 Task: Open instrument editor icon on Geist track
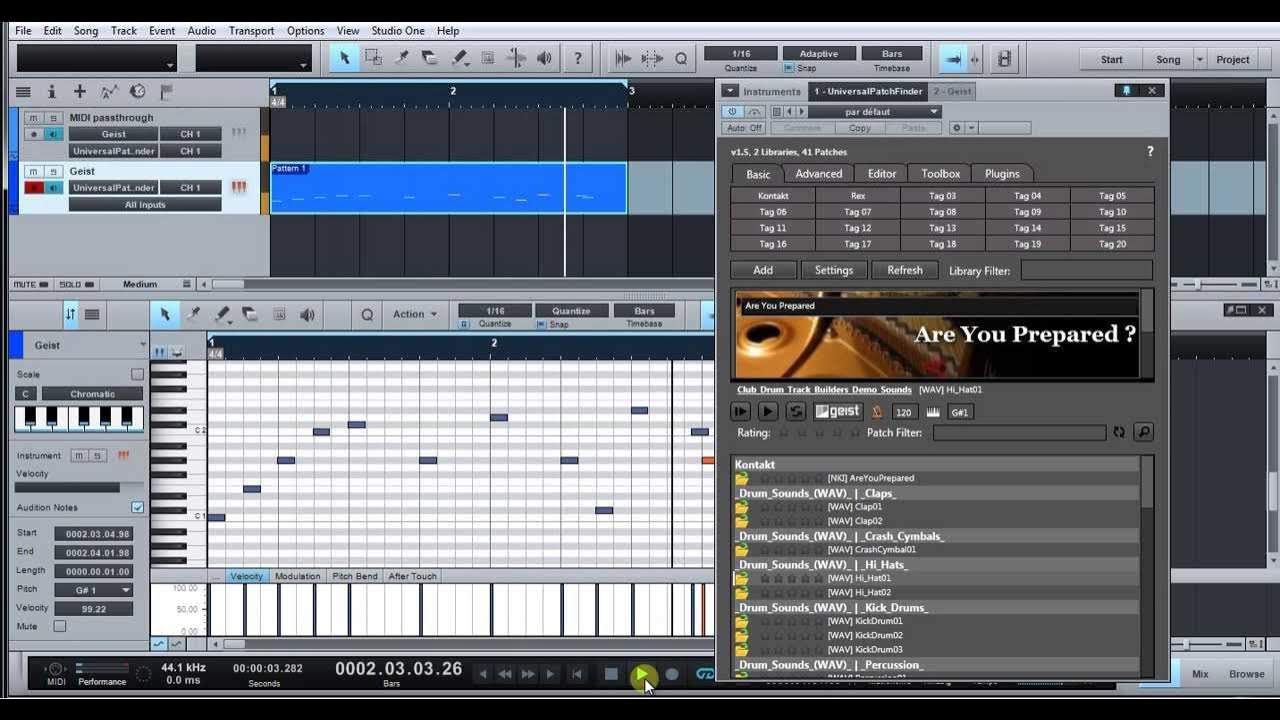pos(238,187)
